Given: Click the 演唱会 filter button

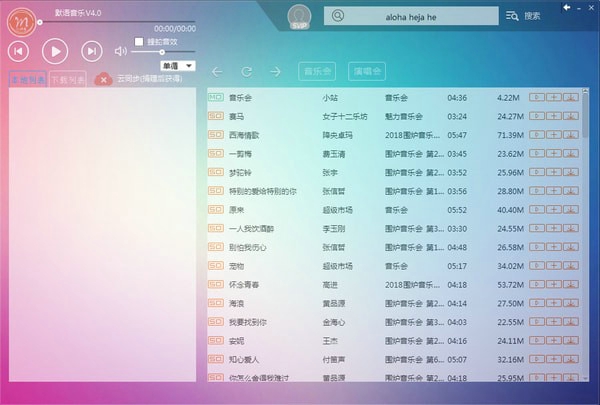Looking at the screenshot, I should click(x=366, y=71).
